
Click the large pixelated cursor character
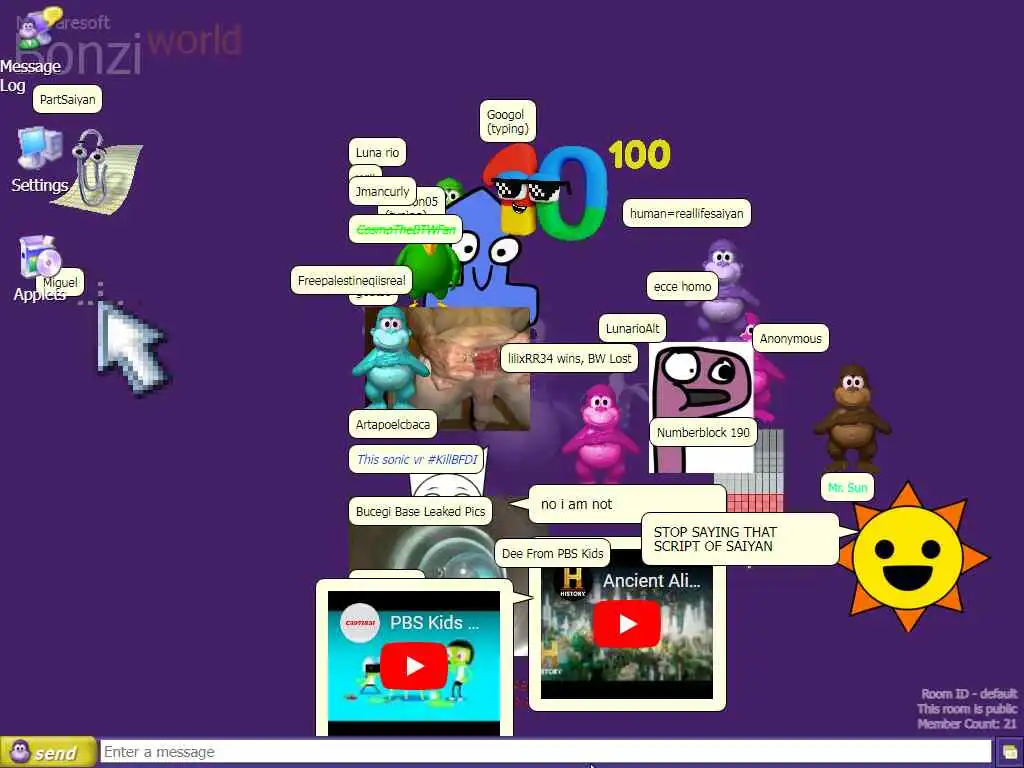[x=133, y=347]
